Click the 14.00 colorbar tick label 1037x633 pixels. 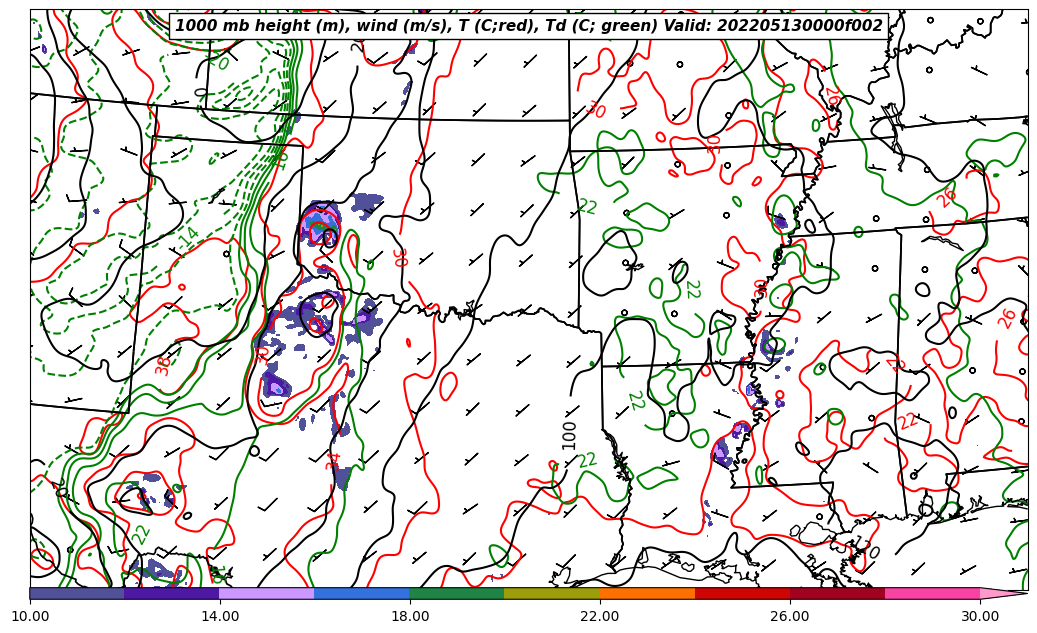220,616
